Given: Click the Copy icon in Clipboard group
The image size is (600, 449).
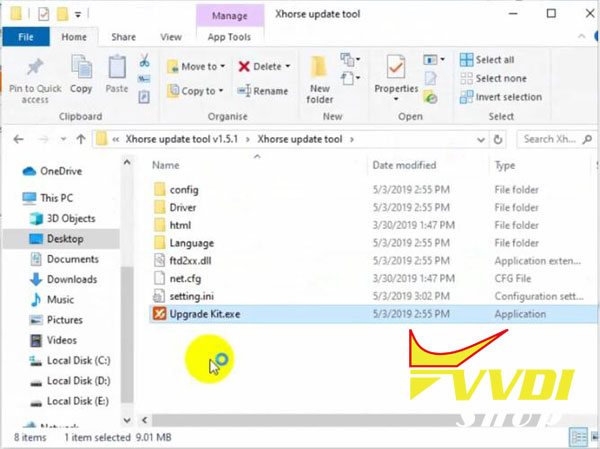Looking at the screenshot, I should [81, 67].
